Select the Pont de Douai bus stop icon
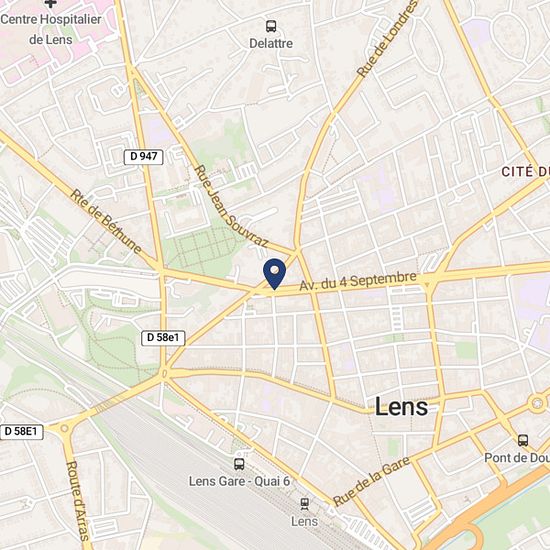This screenshot has height=550, width=550. (523, 440)
